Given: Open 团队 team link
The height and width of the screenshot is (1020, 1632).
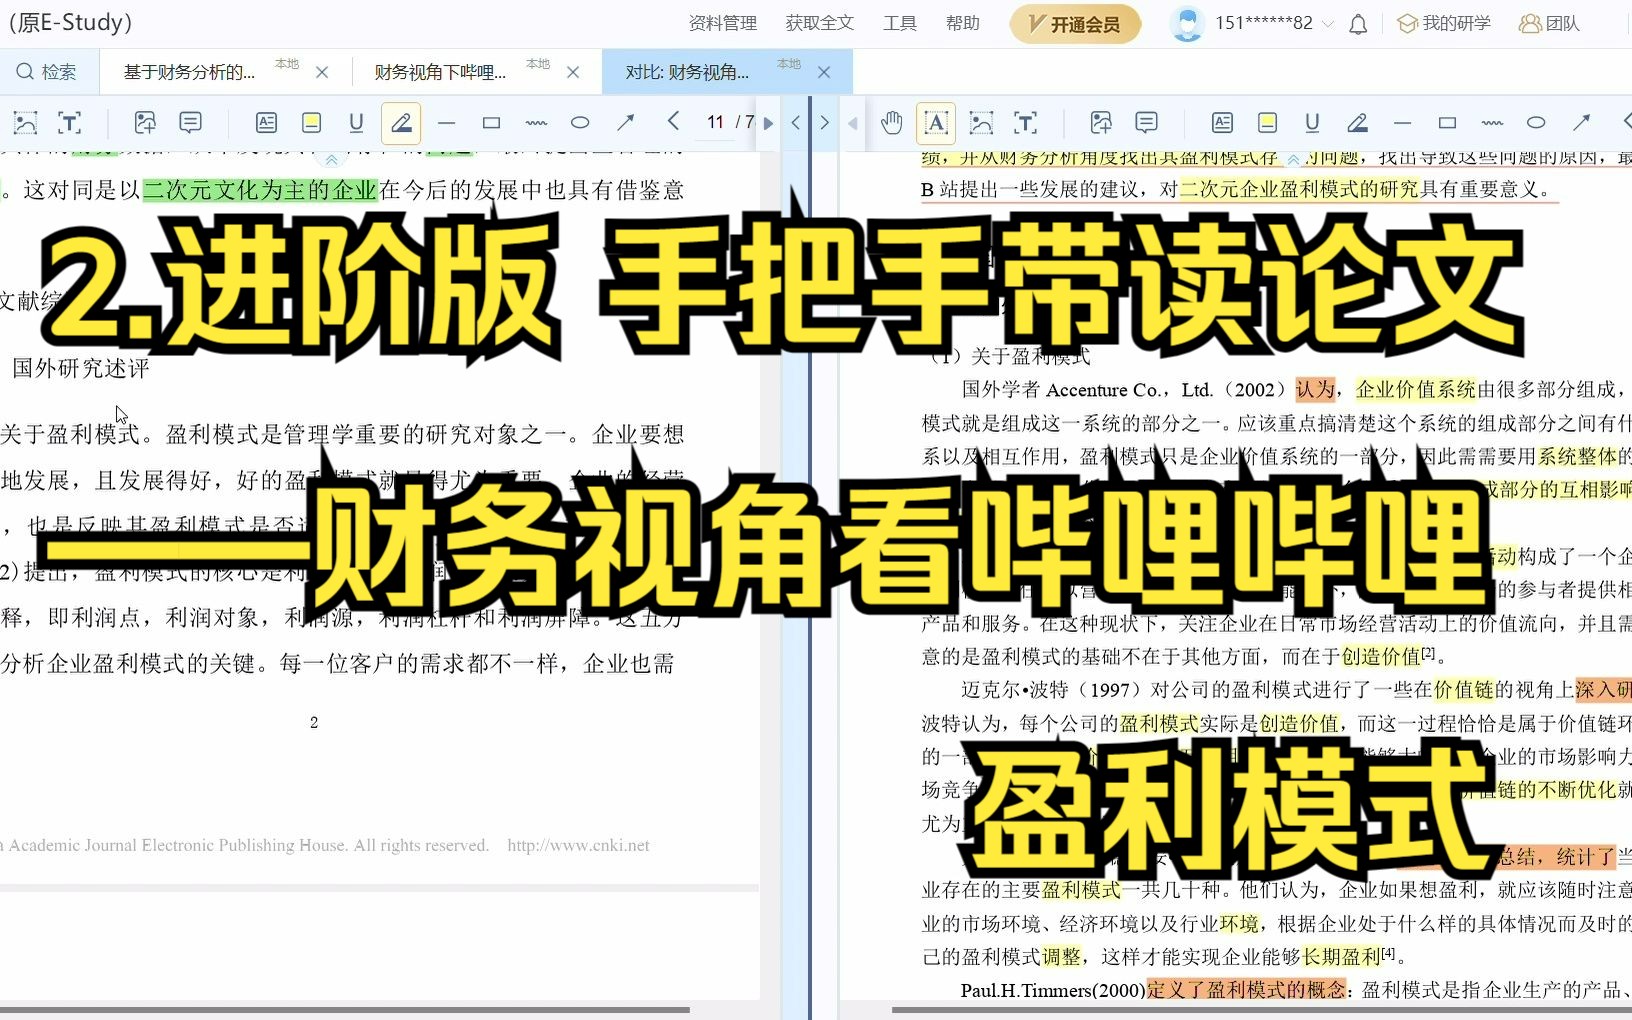Looking at the screenshot, I should (x=1549, y=23).
